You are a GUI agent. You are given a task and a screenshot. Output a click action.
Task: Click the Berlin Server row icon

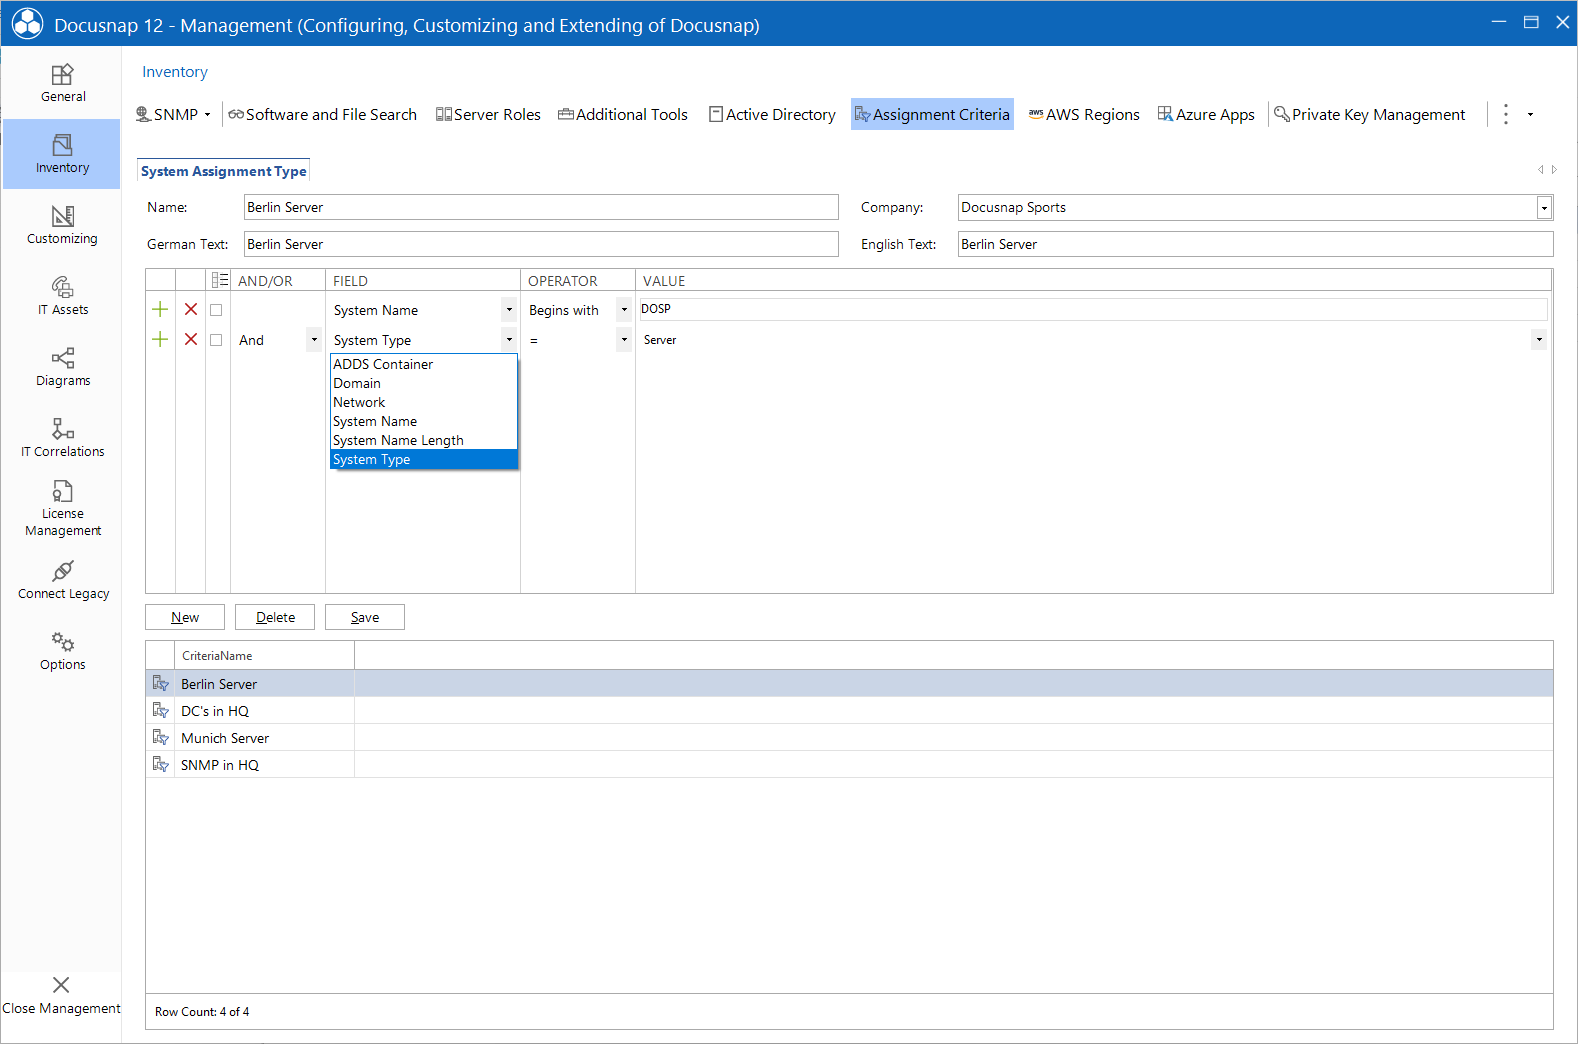[x=160, y=683]
